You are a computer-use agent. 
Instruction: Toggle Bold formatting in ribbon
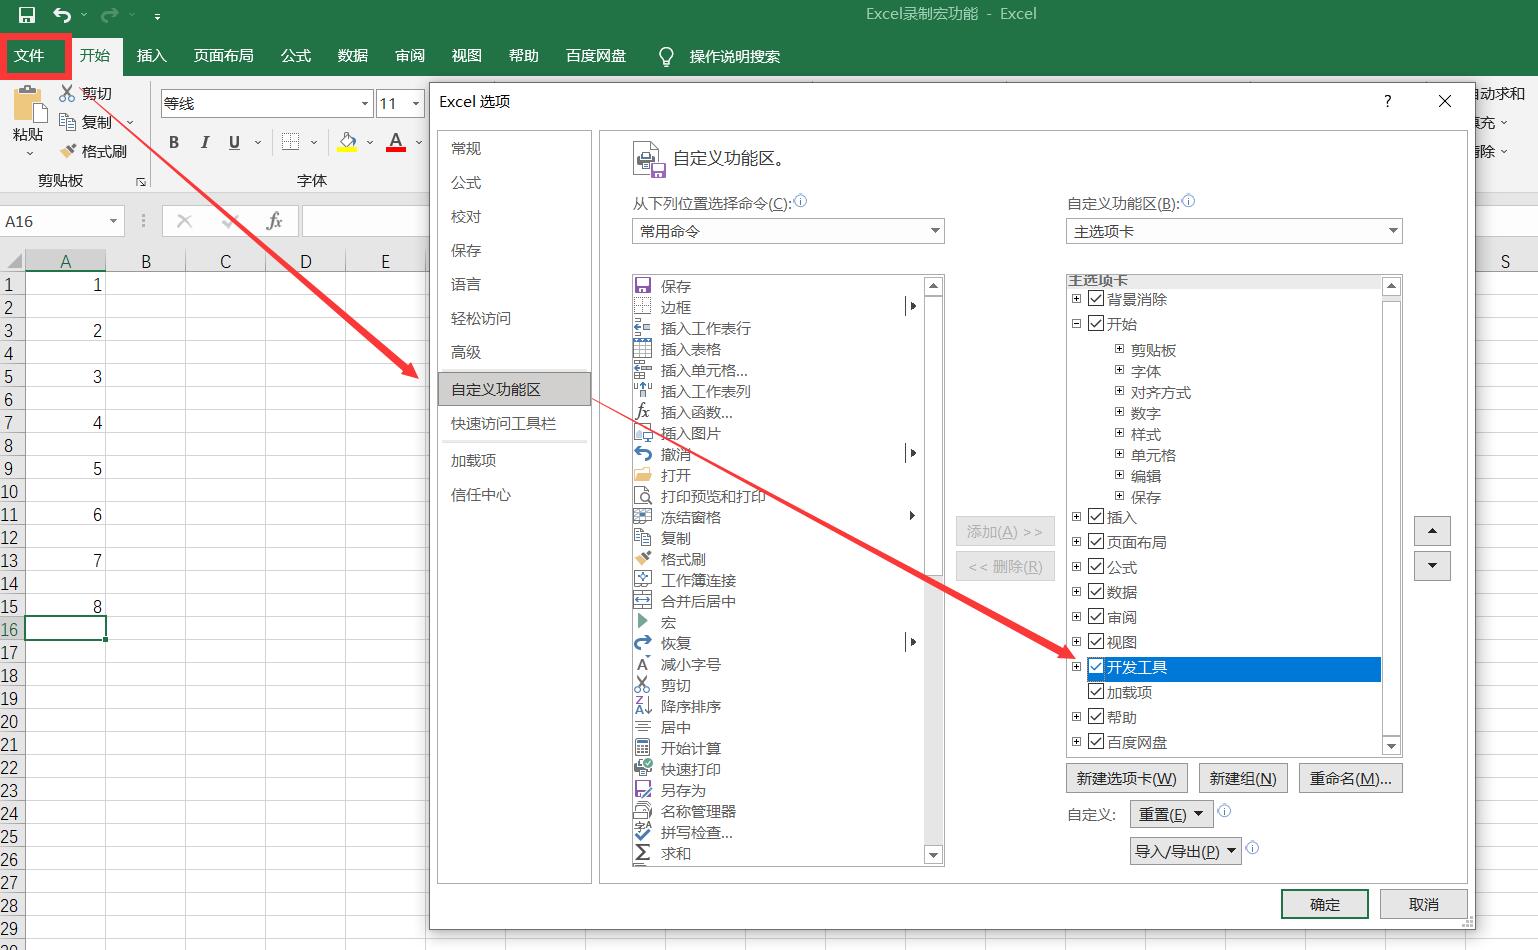point(174,142)
